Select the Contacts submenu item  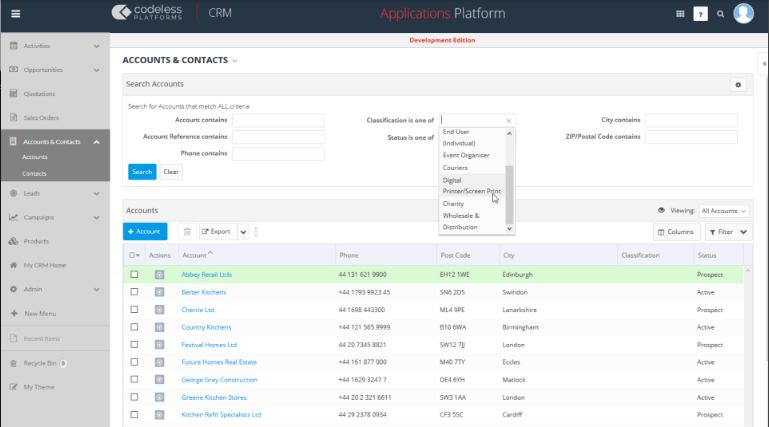click(34, 174)
